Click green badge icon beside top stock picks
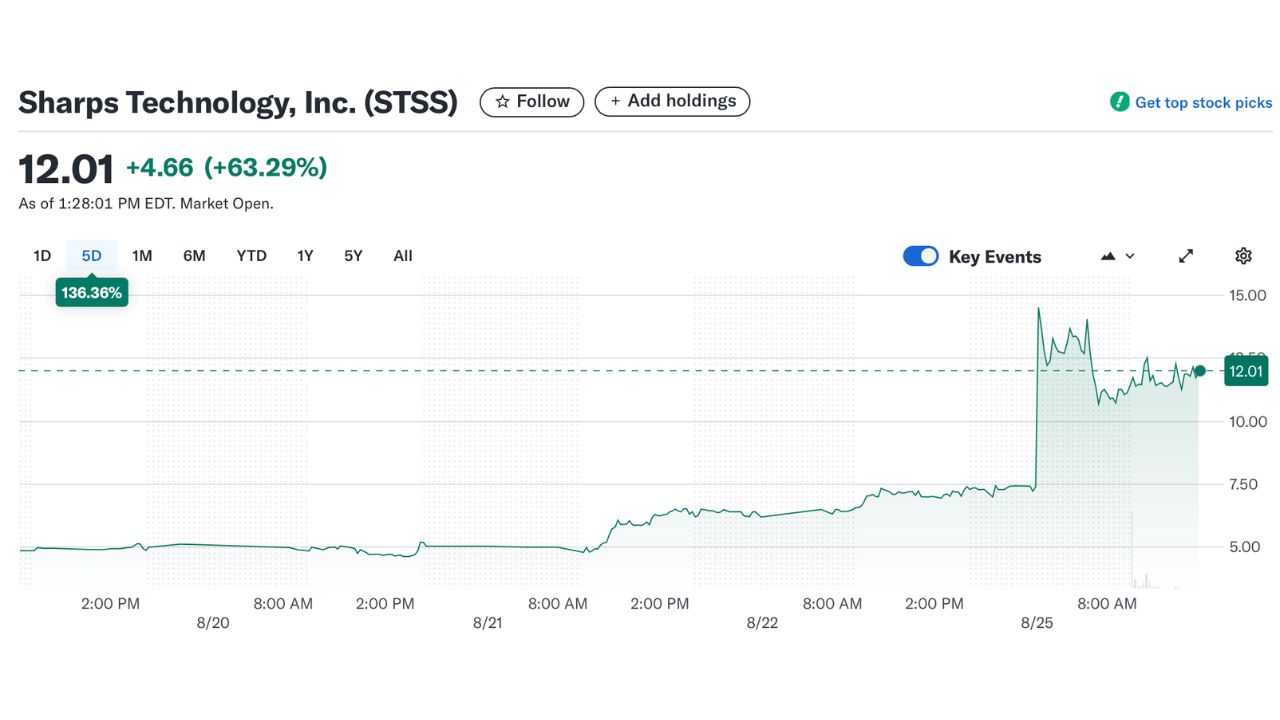This screenshot has height=720, width=1280. (x=1119, y=102)
